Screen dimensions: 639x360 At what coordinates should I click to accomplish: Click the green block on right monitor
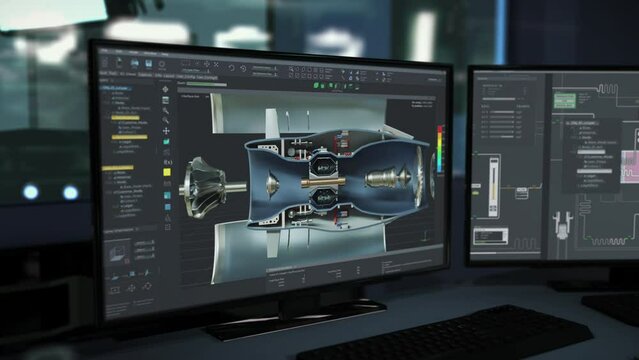pos(564,100)
